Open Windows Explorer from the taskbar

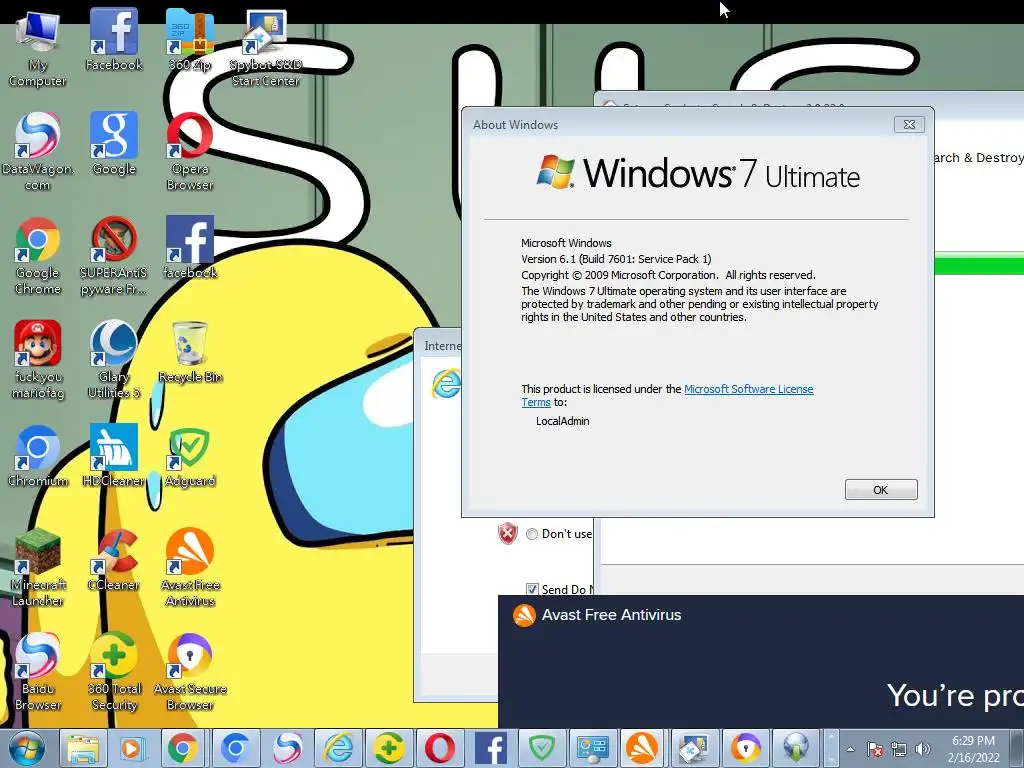coord(82,748)
